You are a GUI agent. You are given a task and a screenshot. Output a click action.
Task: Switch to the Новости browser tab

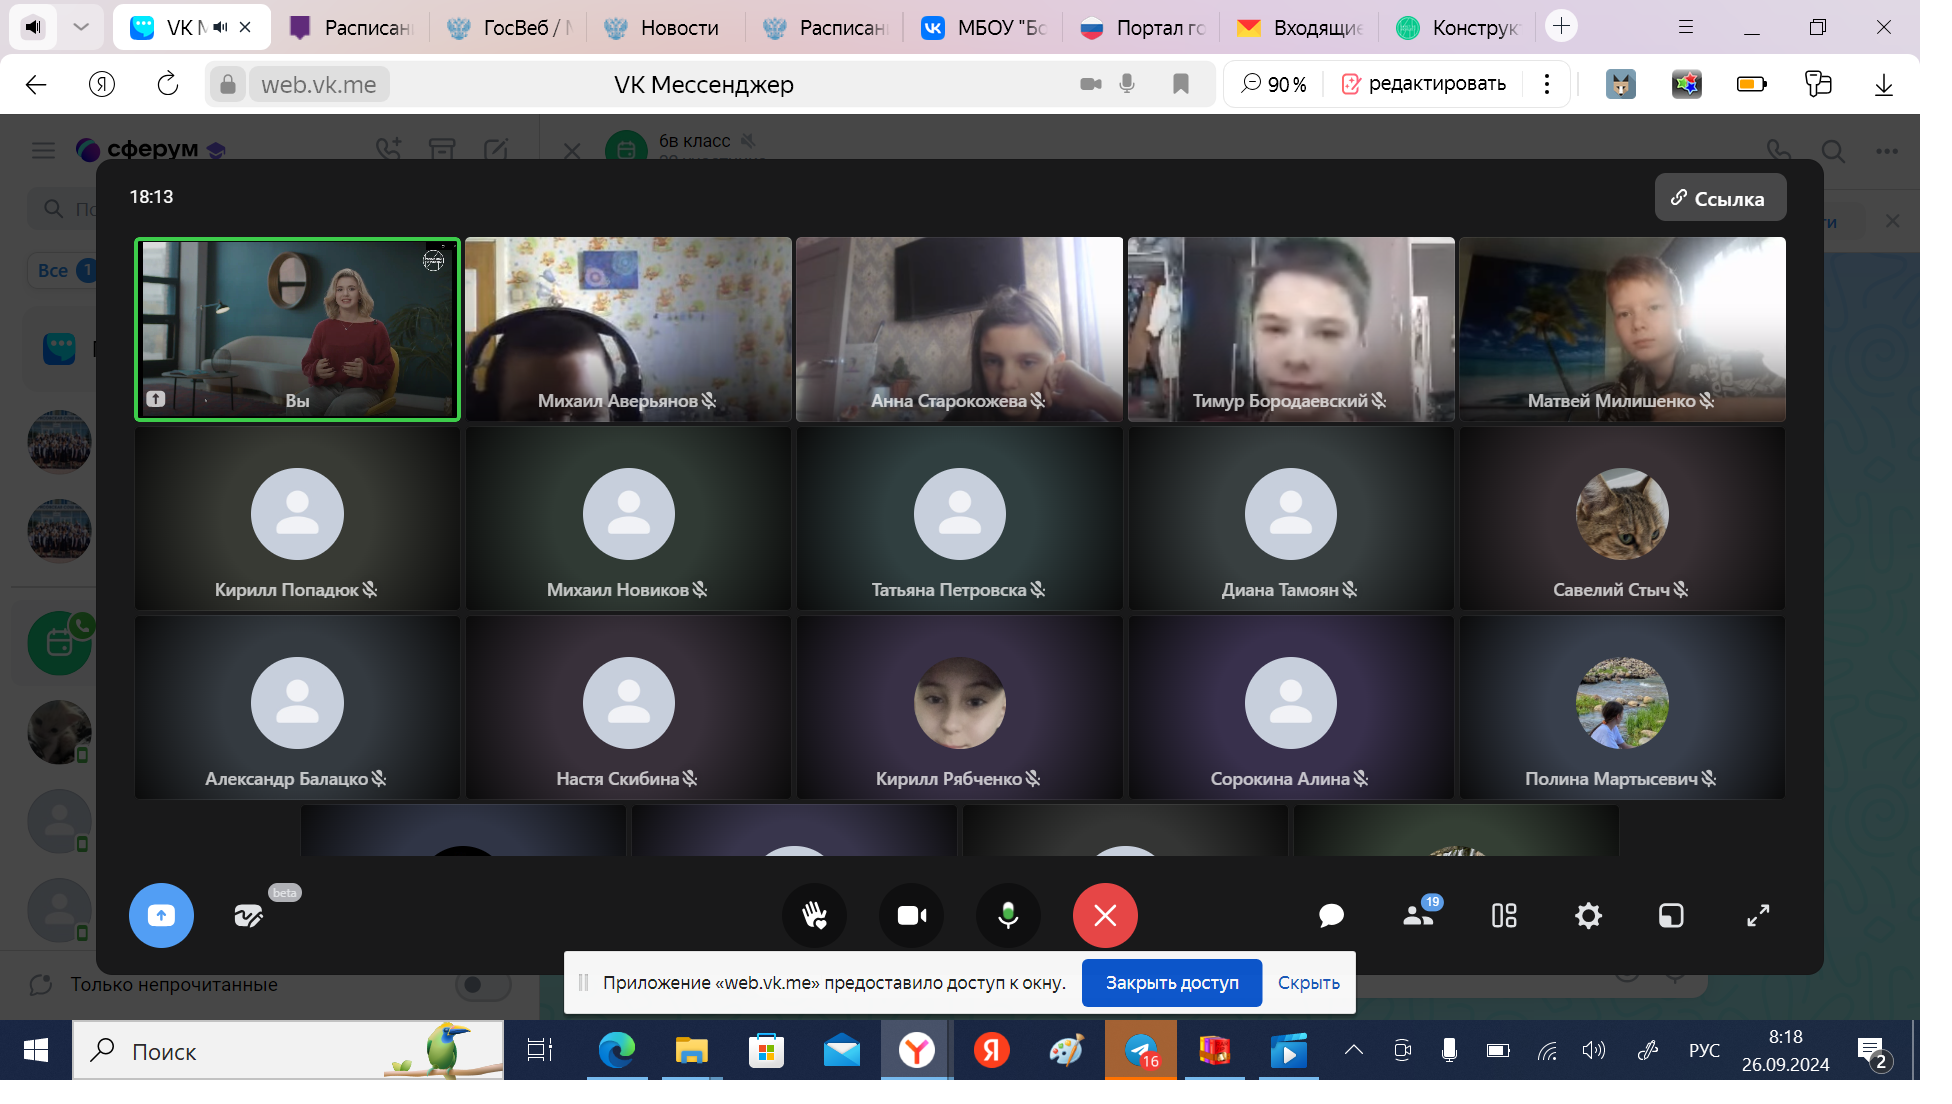coord(668,28)
